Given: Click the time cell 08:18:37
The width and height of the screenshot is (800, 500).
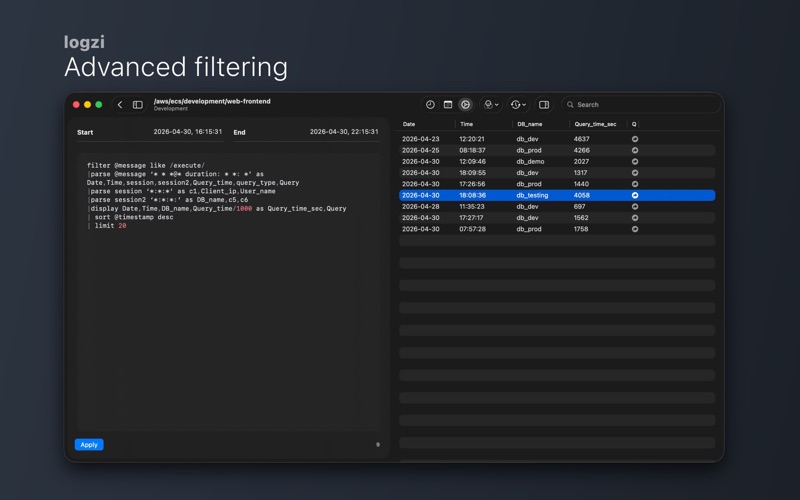Looking at the screenshot, I should tap(472, 151).
